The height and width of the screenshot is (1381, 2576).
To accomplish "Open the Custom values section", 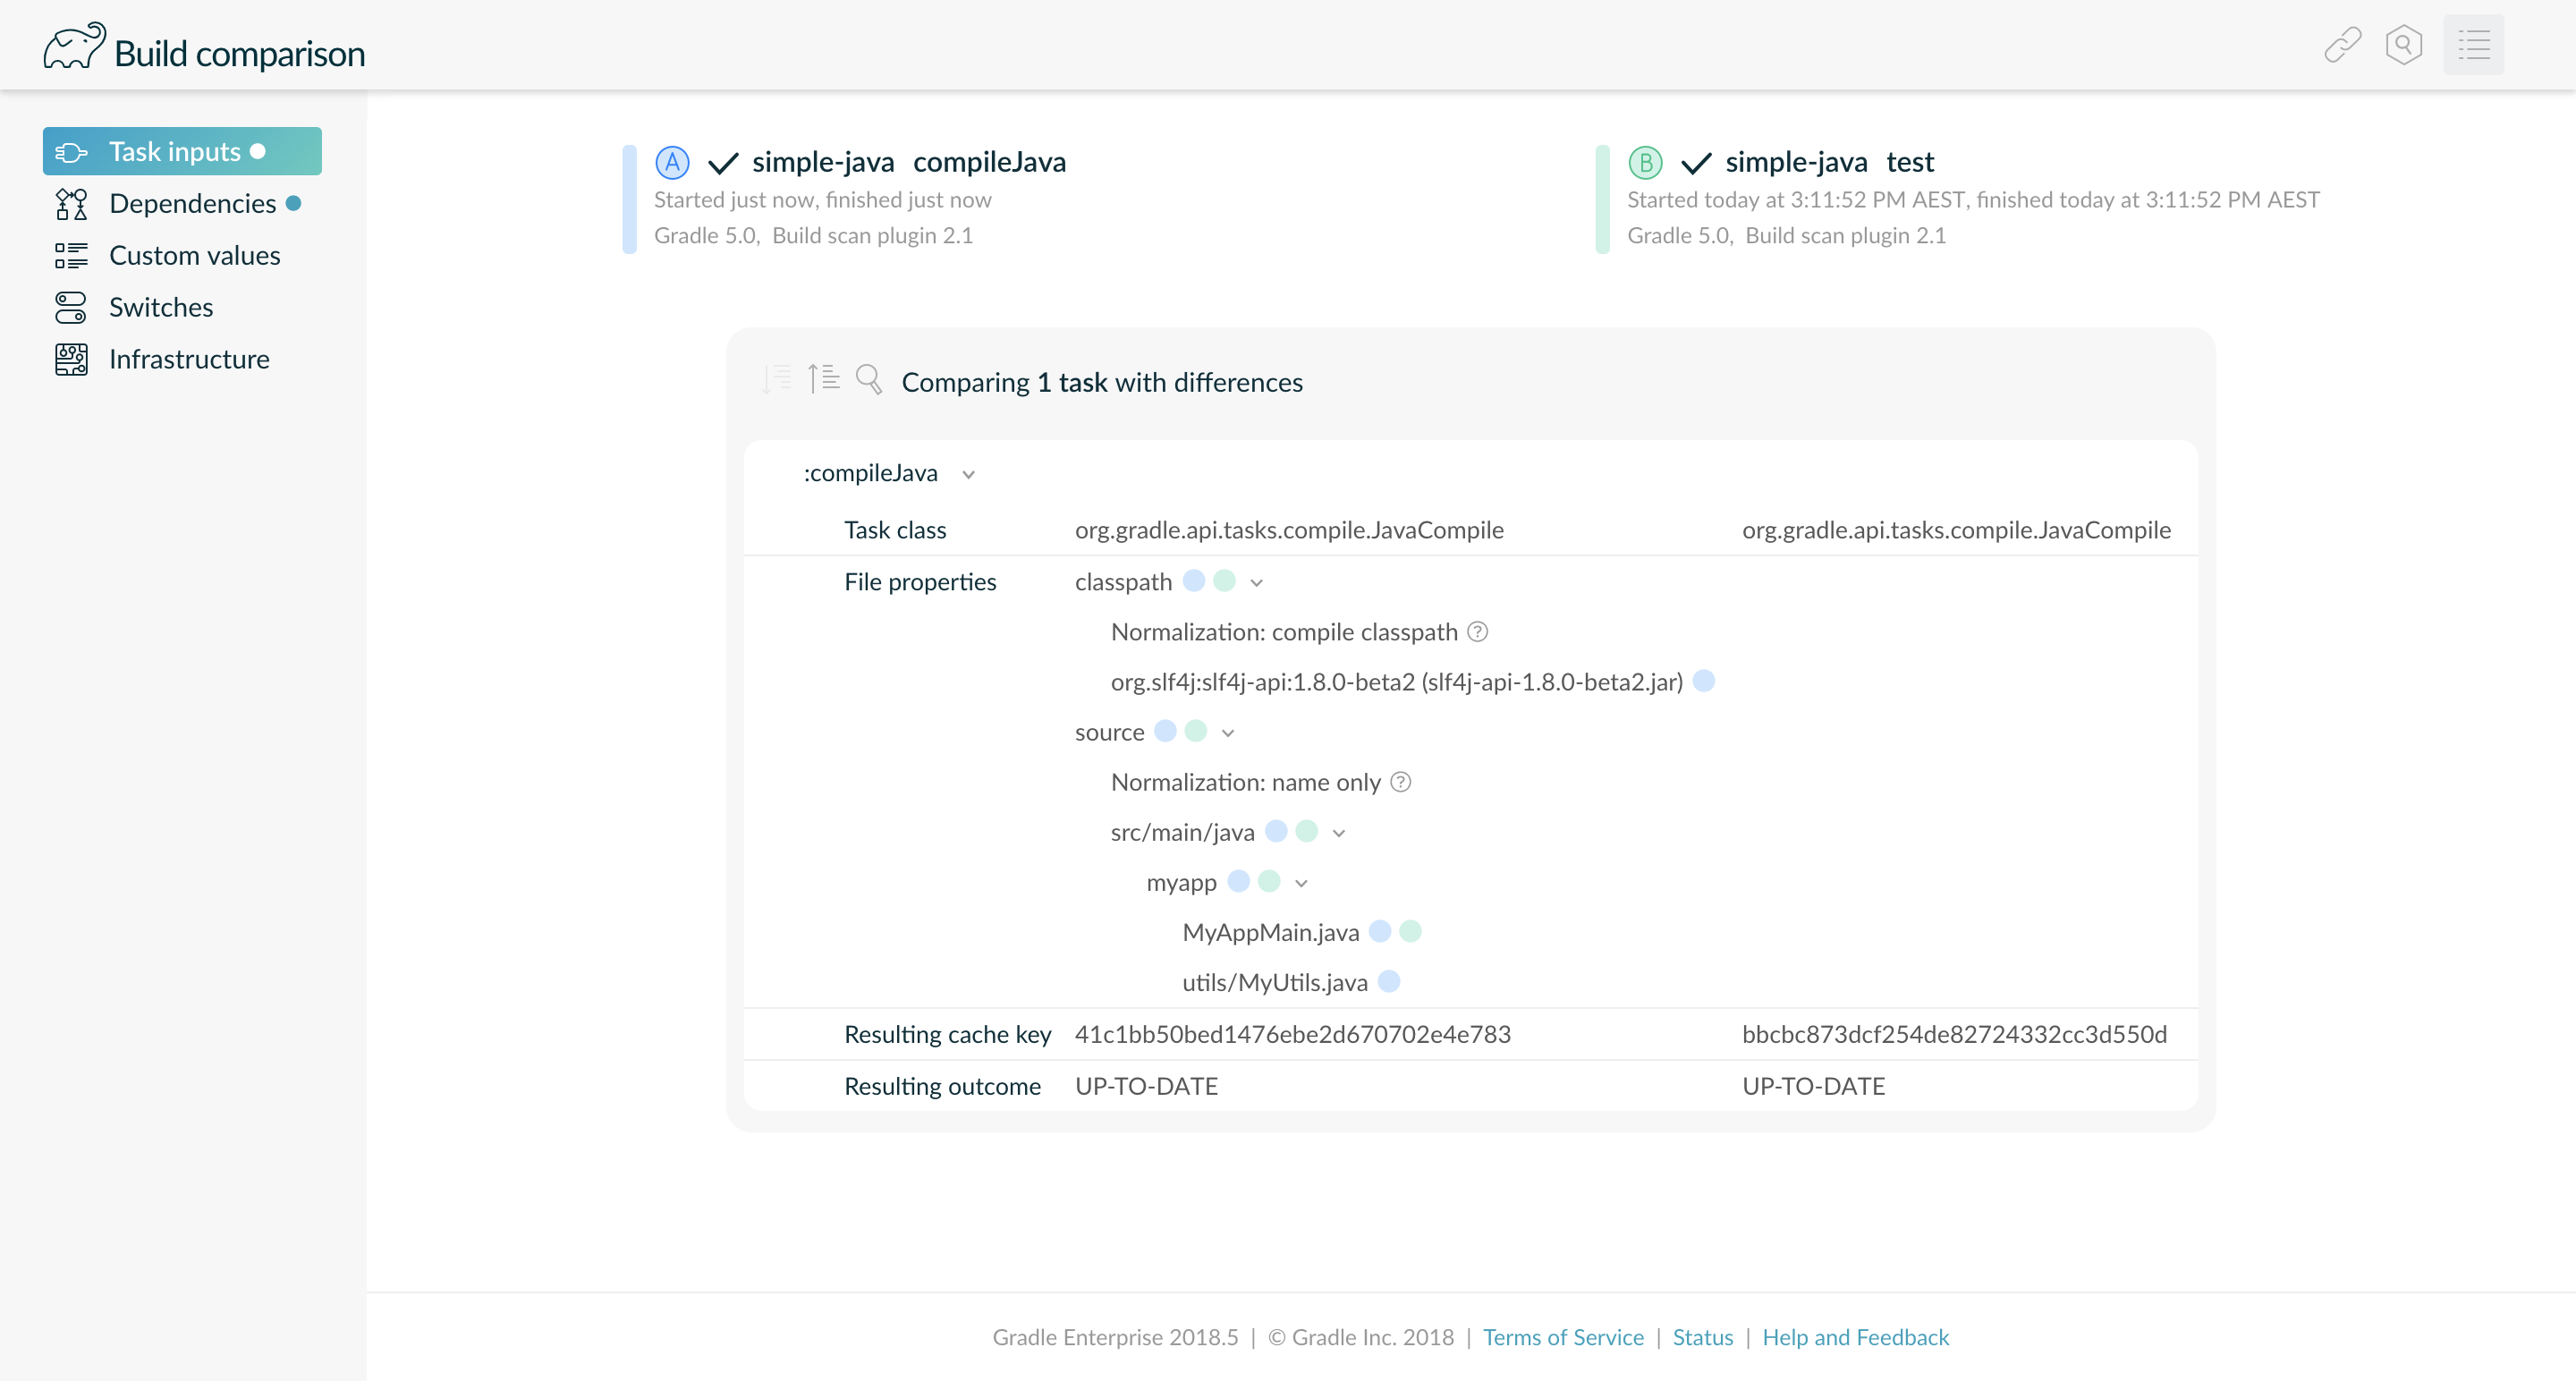I will coord(194,256).
